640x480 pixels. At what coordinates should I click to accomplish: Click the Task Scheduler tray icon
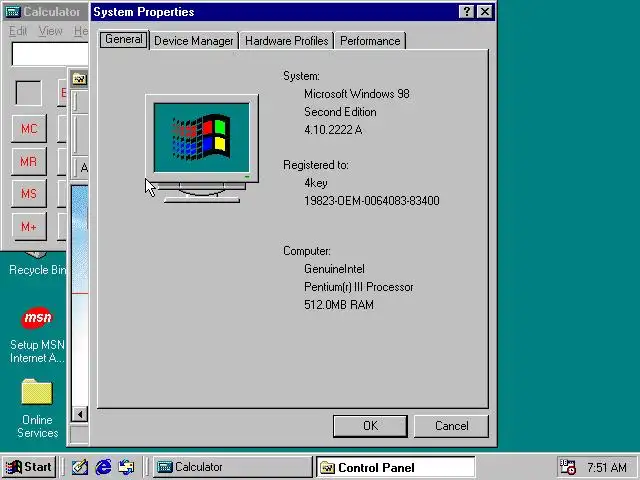click(x=567, y=467)
